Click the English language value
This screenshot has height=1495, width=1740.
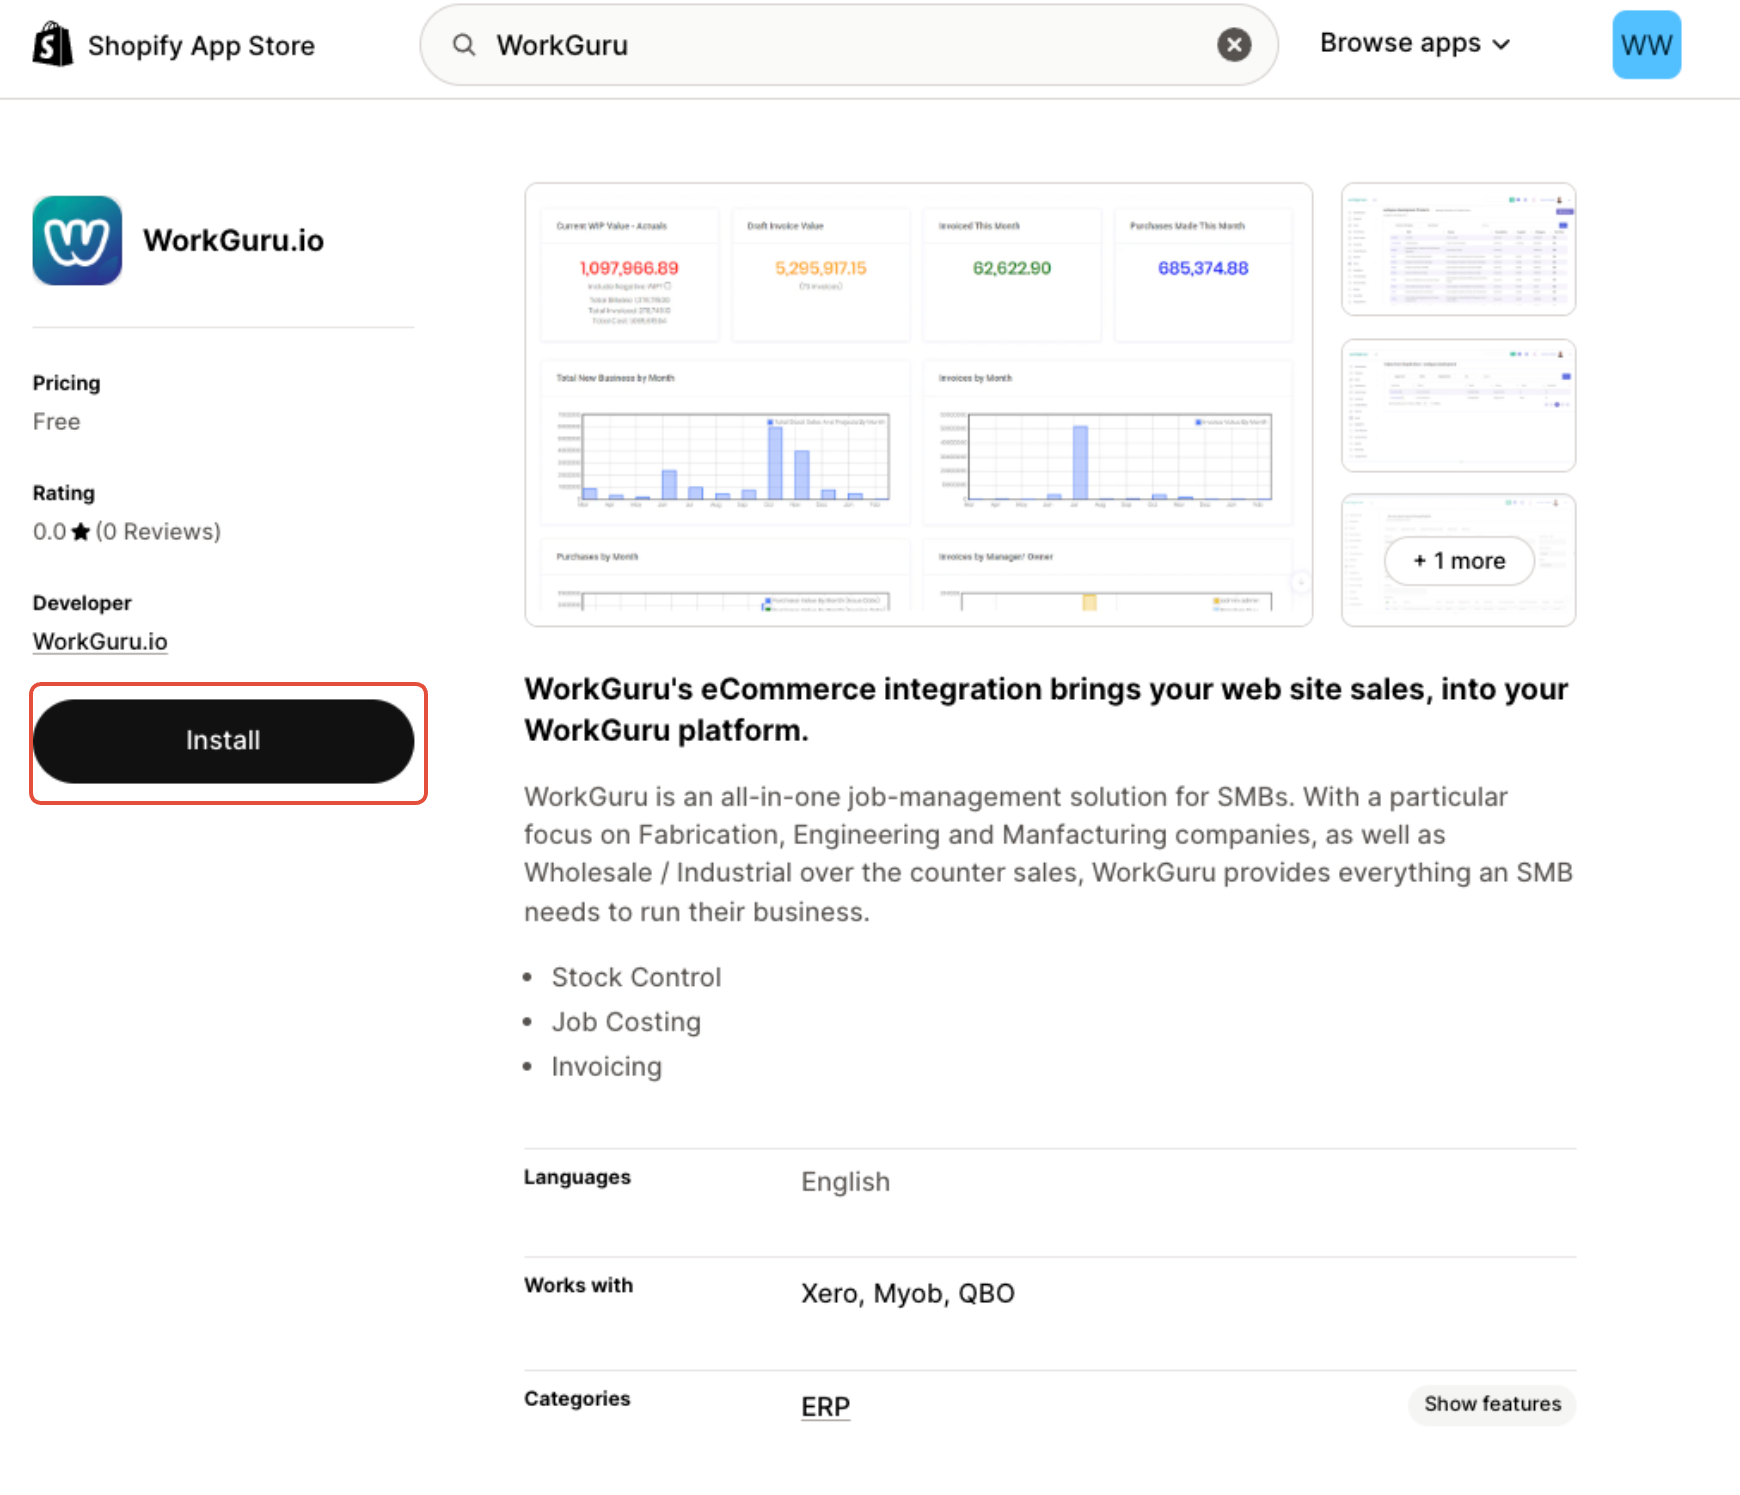[845, 1182]
